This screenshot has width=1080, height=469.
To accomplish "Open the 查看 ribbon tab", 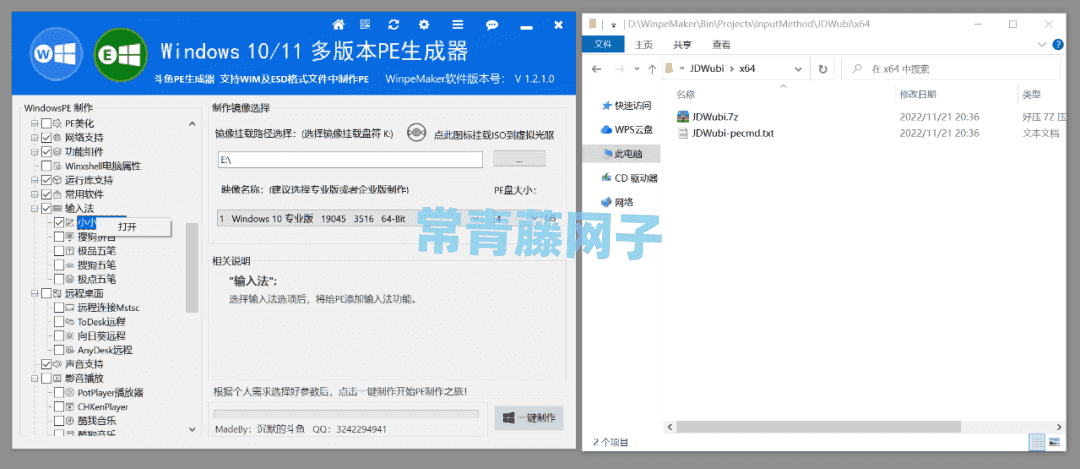I will click(x=722, y=45).
